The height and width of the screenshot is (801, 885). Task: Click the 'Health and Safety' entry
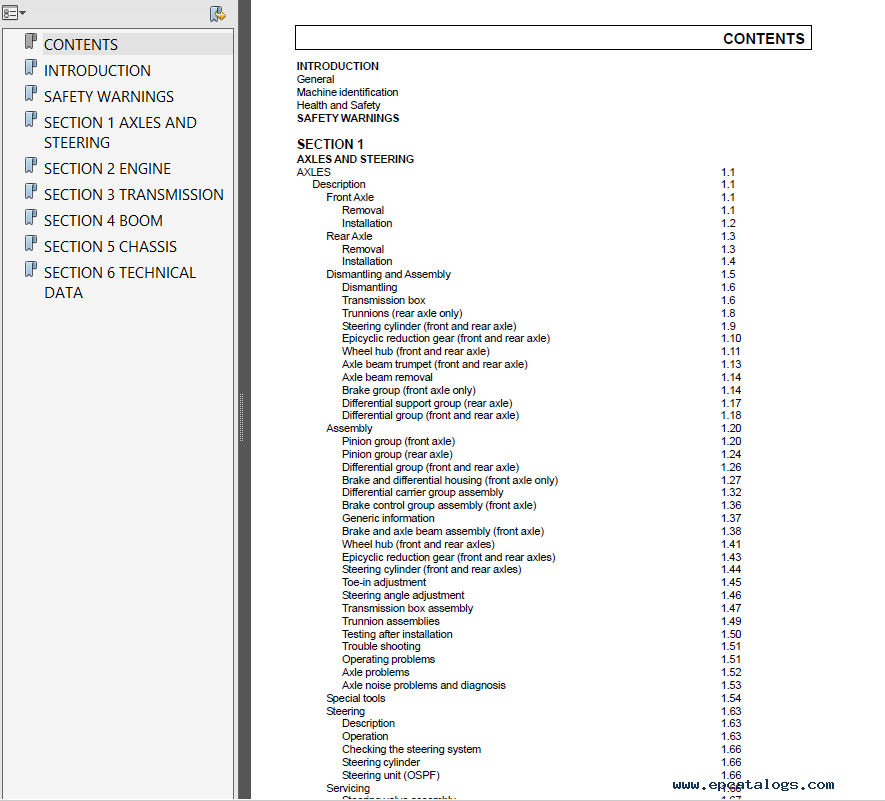339,105
